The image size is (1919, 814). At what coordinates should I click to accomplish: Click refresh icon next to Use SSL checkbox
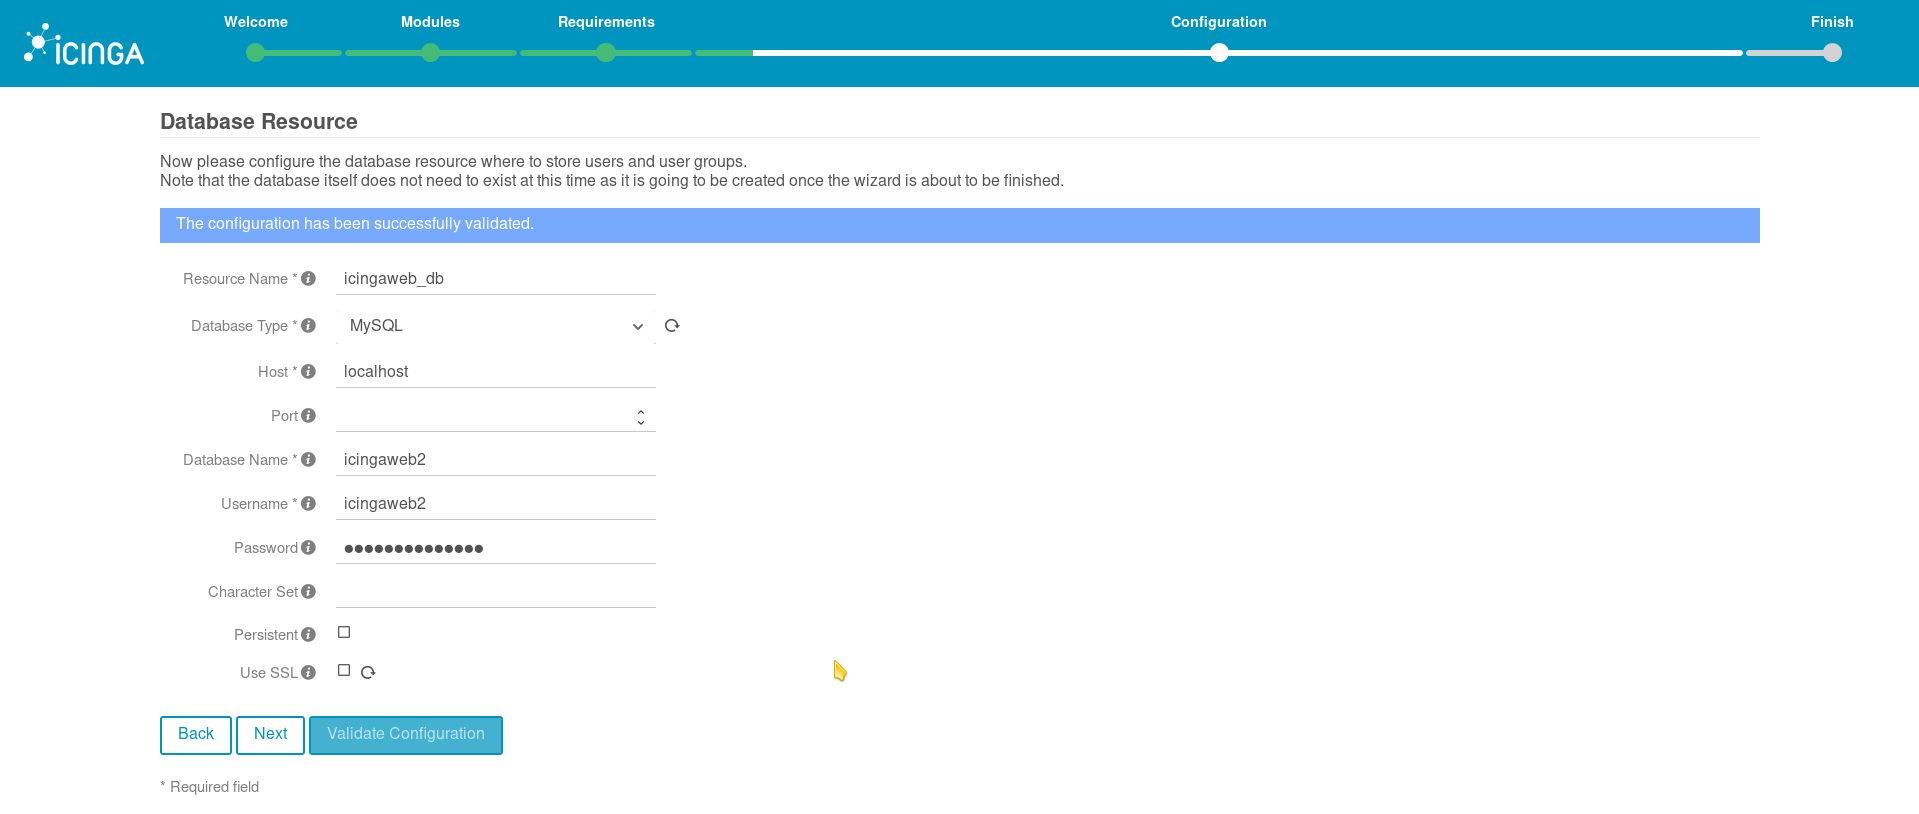point(368,672)
